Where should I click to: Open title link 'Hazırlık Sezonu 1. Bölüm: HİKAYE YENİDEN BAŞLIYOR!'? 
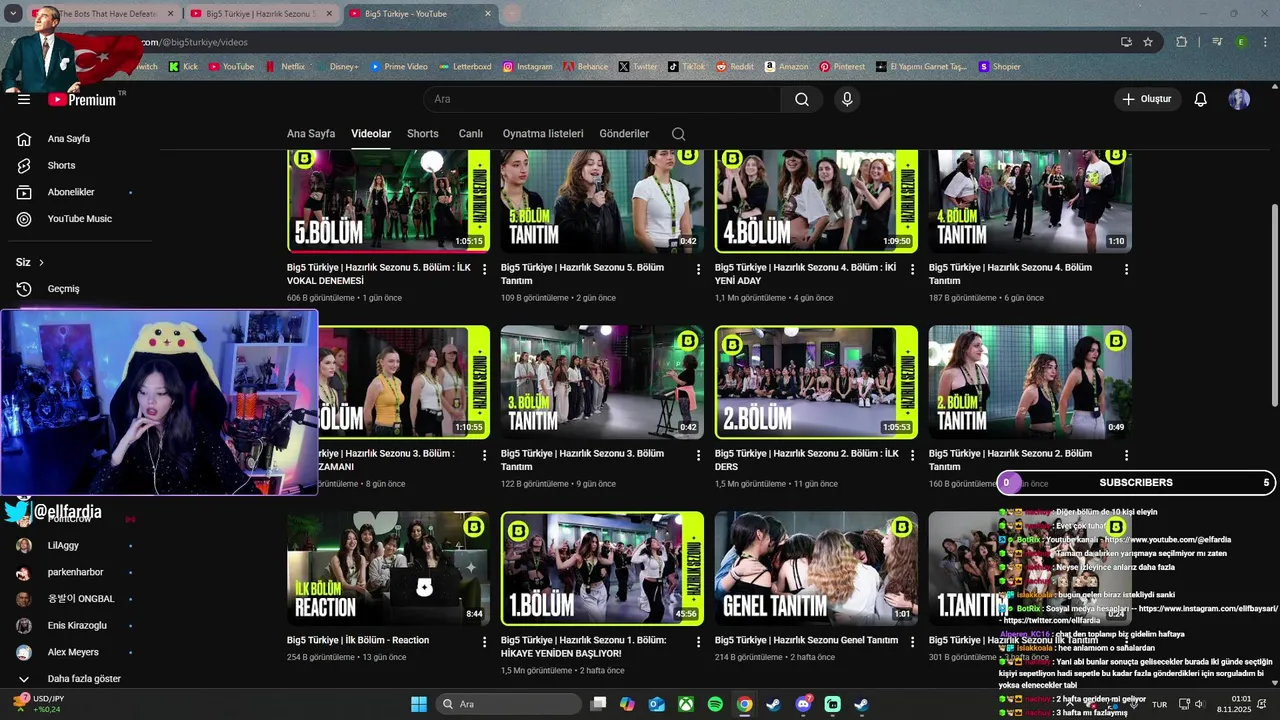583,646
